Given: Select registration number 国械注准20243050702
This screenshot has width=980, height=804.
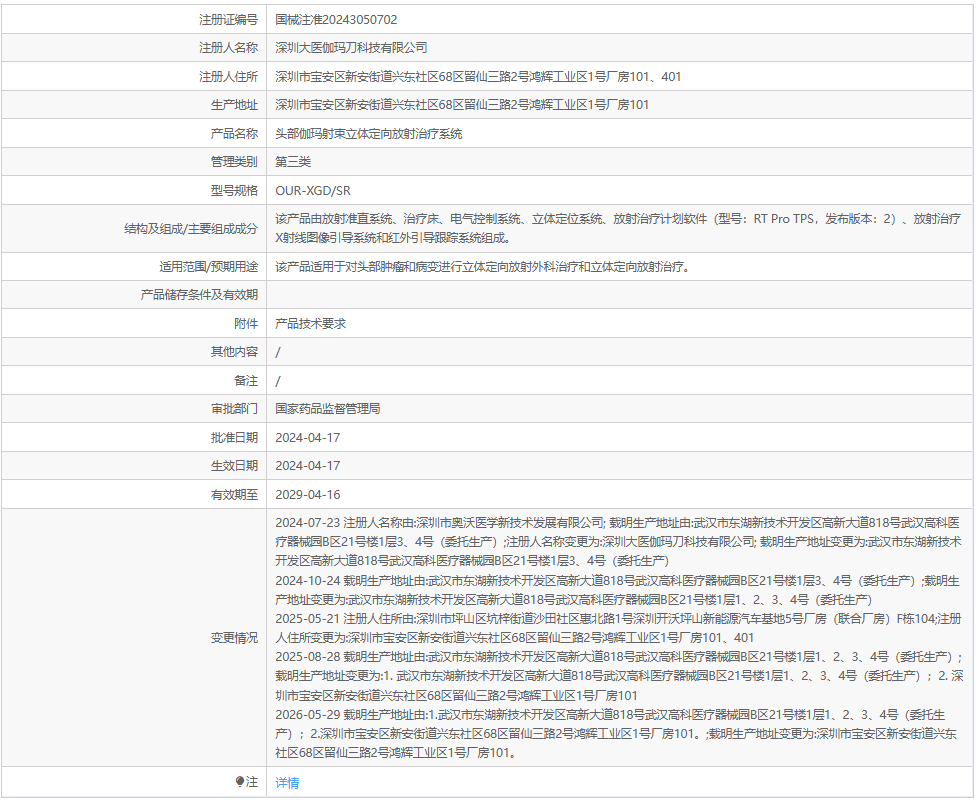Looking at the screenshot, I should pyautogui.click(x=336, y=19).
